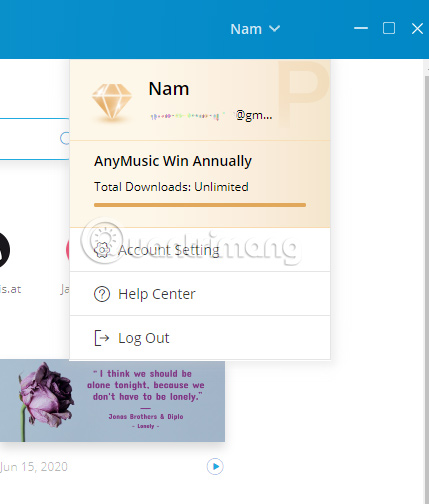Click the Jun 15, 2020 date text
The height and width of the screenshot is (504, 429).
(x=34, y=466)
